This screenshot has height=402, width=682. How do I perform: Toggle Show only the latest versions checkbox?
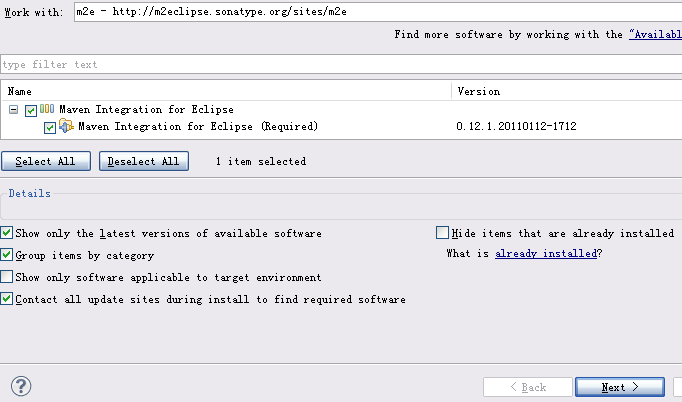pos(6,233)
